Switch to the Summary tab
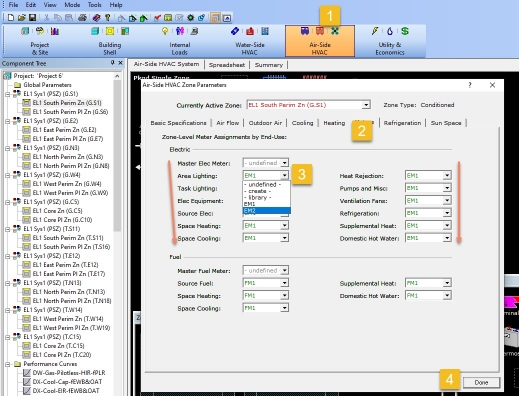This screenshot has width=519, height=396. click(x=269, y=65)
